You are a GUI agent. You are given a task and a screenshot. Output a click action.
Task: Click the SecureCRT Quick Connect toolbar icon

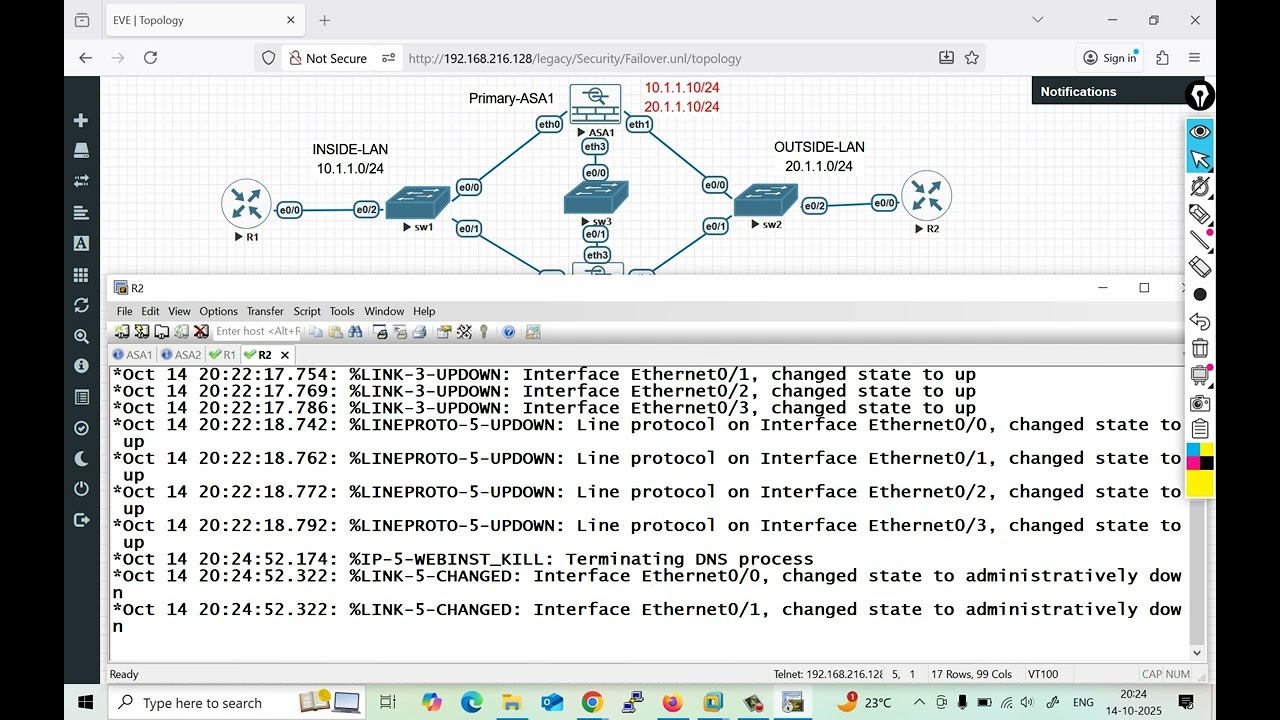pos(141,331)
